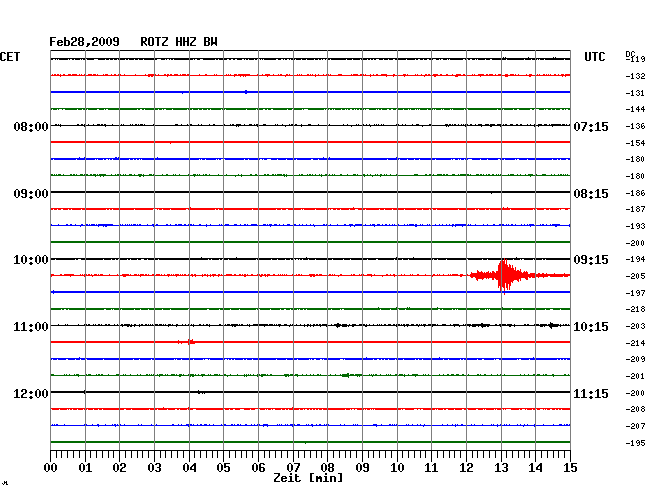
Task: Click the DC value -201
Action: click(635, 376)
